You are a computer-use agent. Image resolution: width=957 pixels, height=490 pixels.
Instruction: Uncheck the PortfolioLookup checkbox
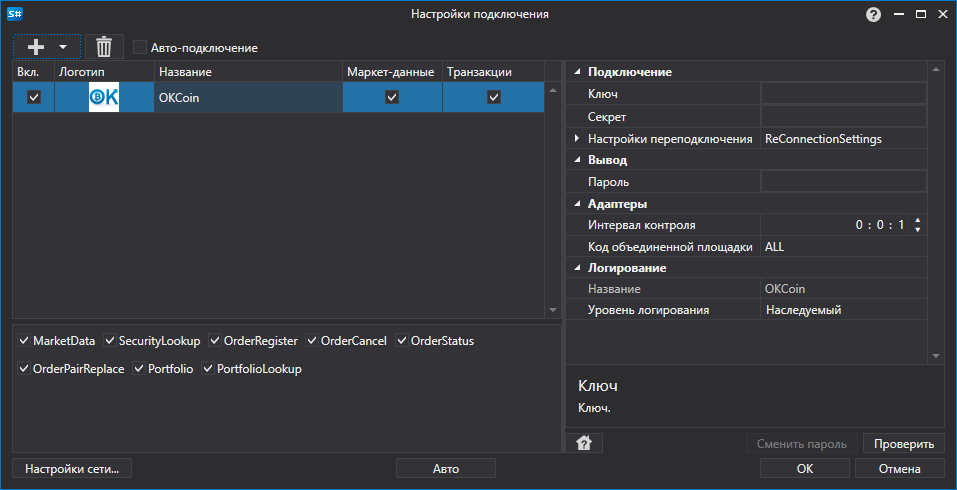[x=208, y=369]
